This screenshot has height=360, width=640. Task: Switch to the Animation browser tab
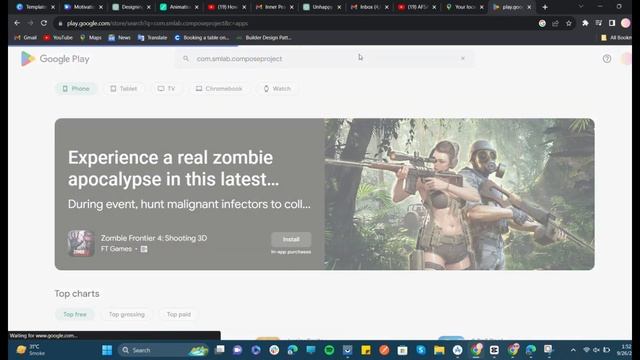pyautogui.click(x=179, y=7)
